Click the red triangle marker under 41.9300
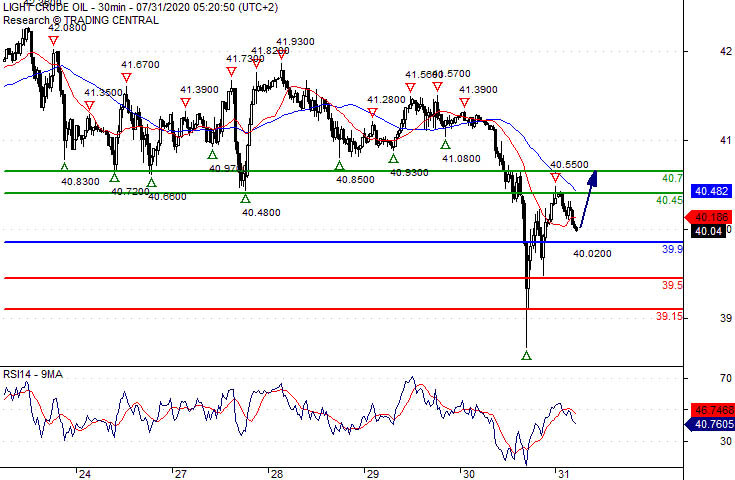The width and height of the screenshot is (735, 480). [x=281, y=54]
